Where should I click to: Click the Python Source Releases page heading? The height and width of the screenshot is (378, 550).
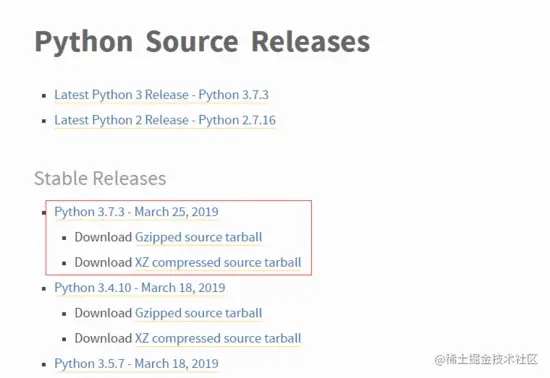[202, 42]
